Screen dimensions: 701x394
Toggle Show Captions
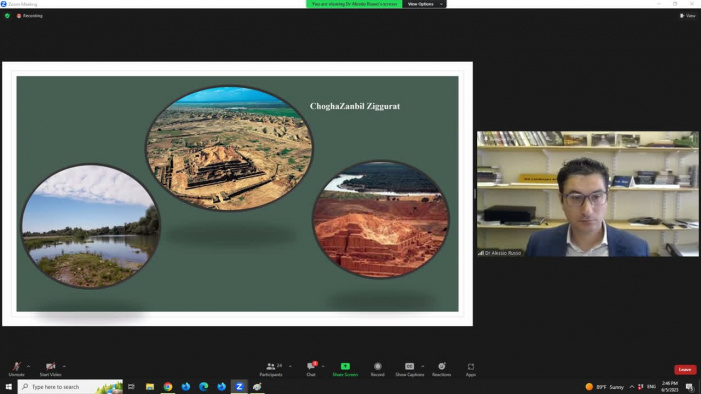coord(410,369)
